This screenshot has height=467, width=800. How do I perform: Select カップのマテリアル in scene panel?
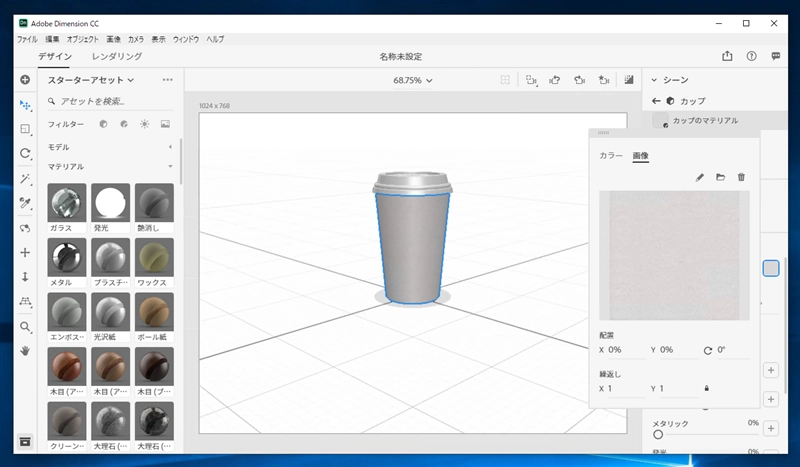714,120
